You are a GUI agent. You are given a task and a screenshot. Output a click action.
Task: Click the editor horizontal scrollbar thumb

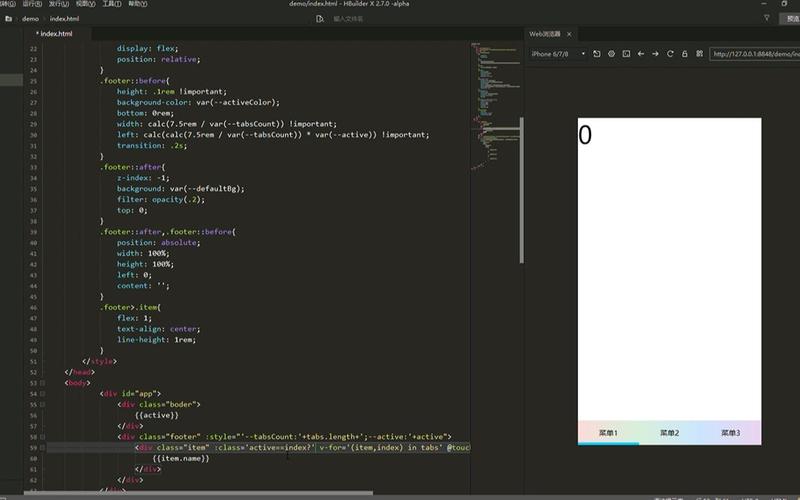198,493
